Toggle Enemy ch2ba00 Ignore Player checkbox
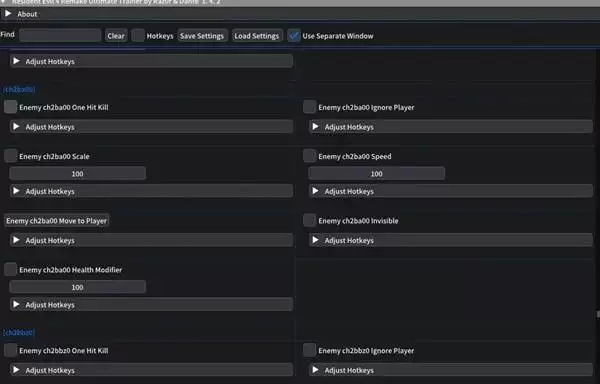Image resolution: width=600 pixels, height=384 pixels. pos(310,107)
